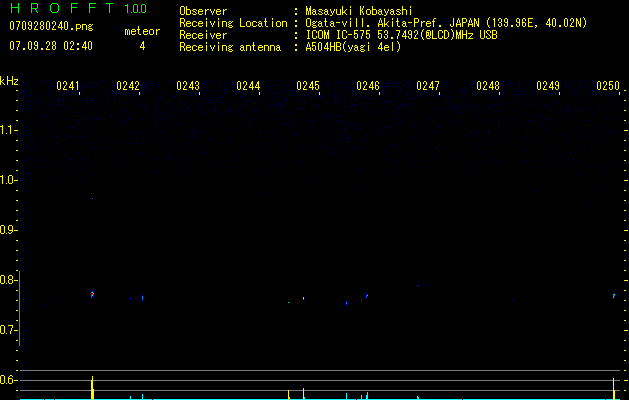
Task: Click the HROFFT title text
Action: coord(62,8)
